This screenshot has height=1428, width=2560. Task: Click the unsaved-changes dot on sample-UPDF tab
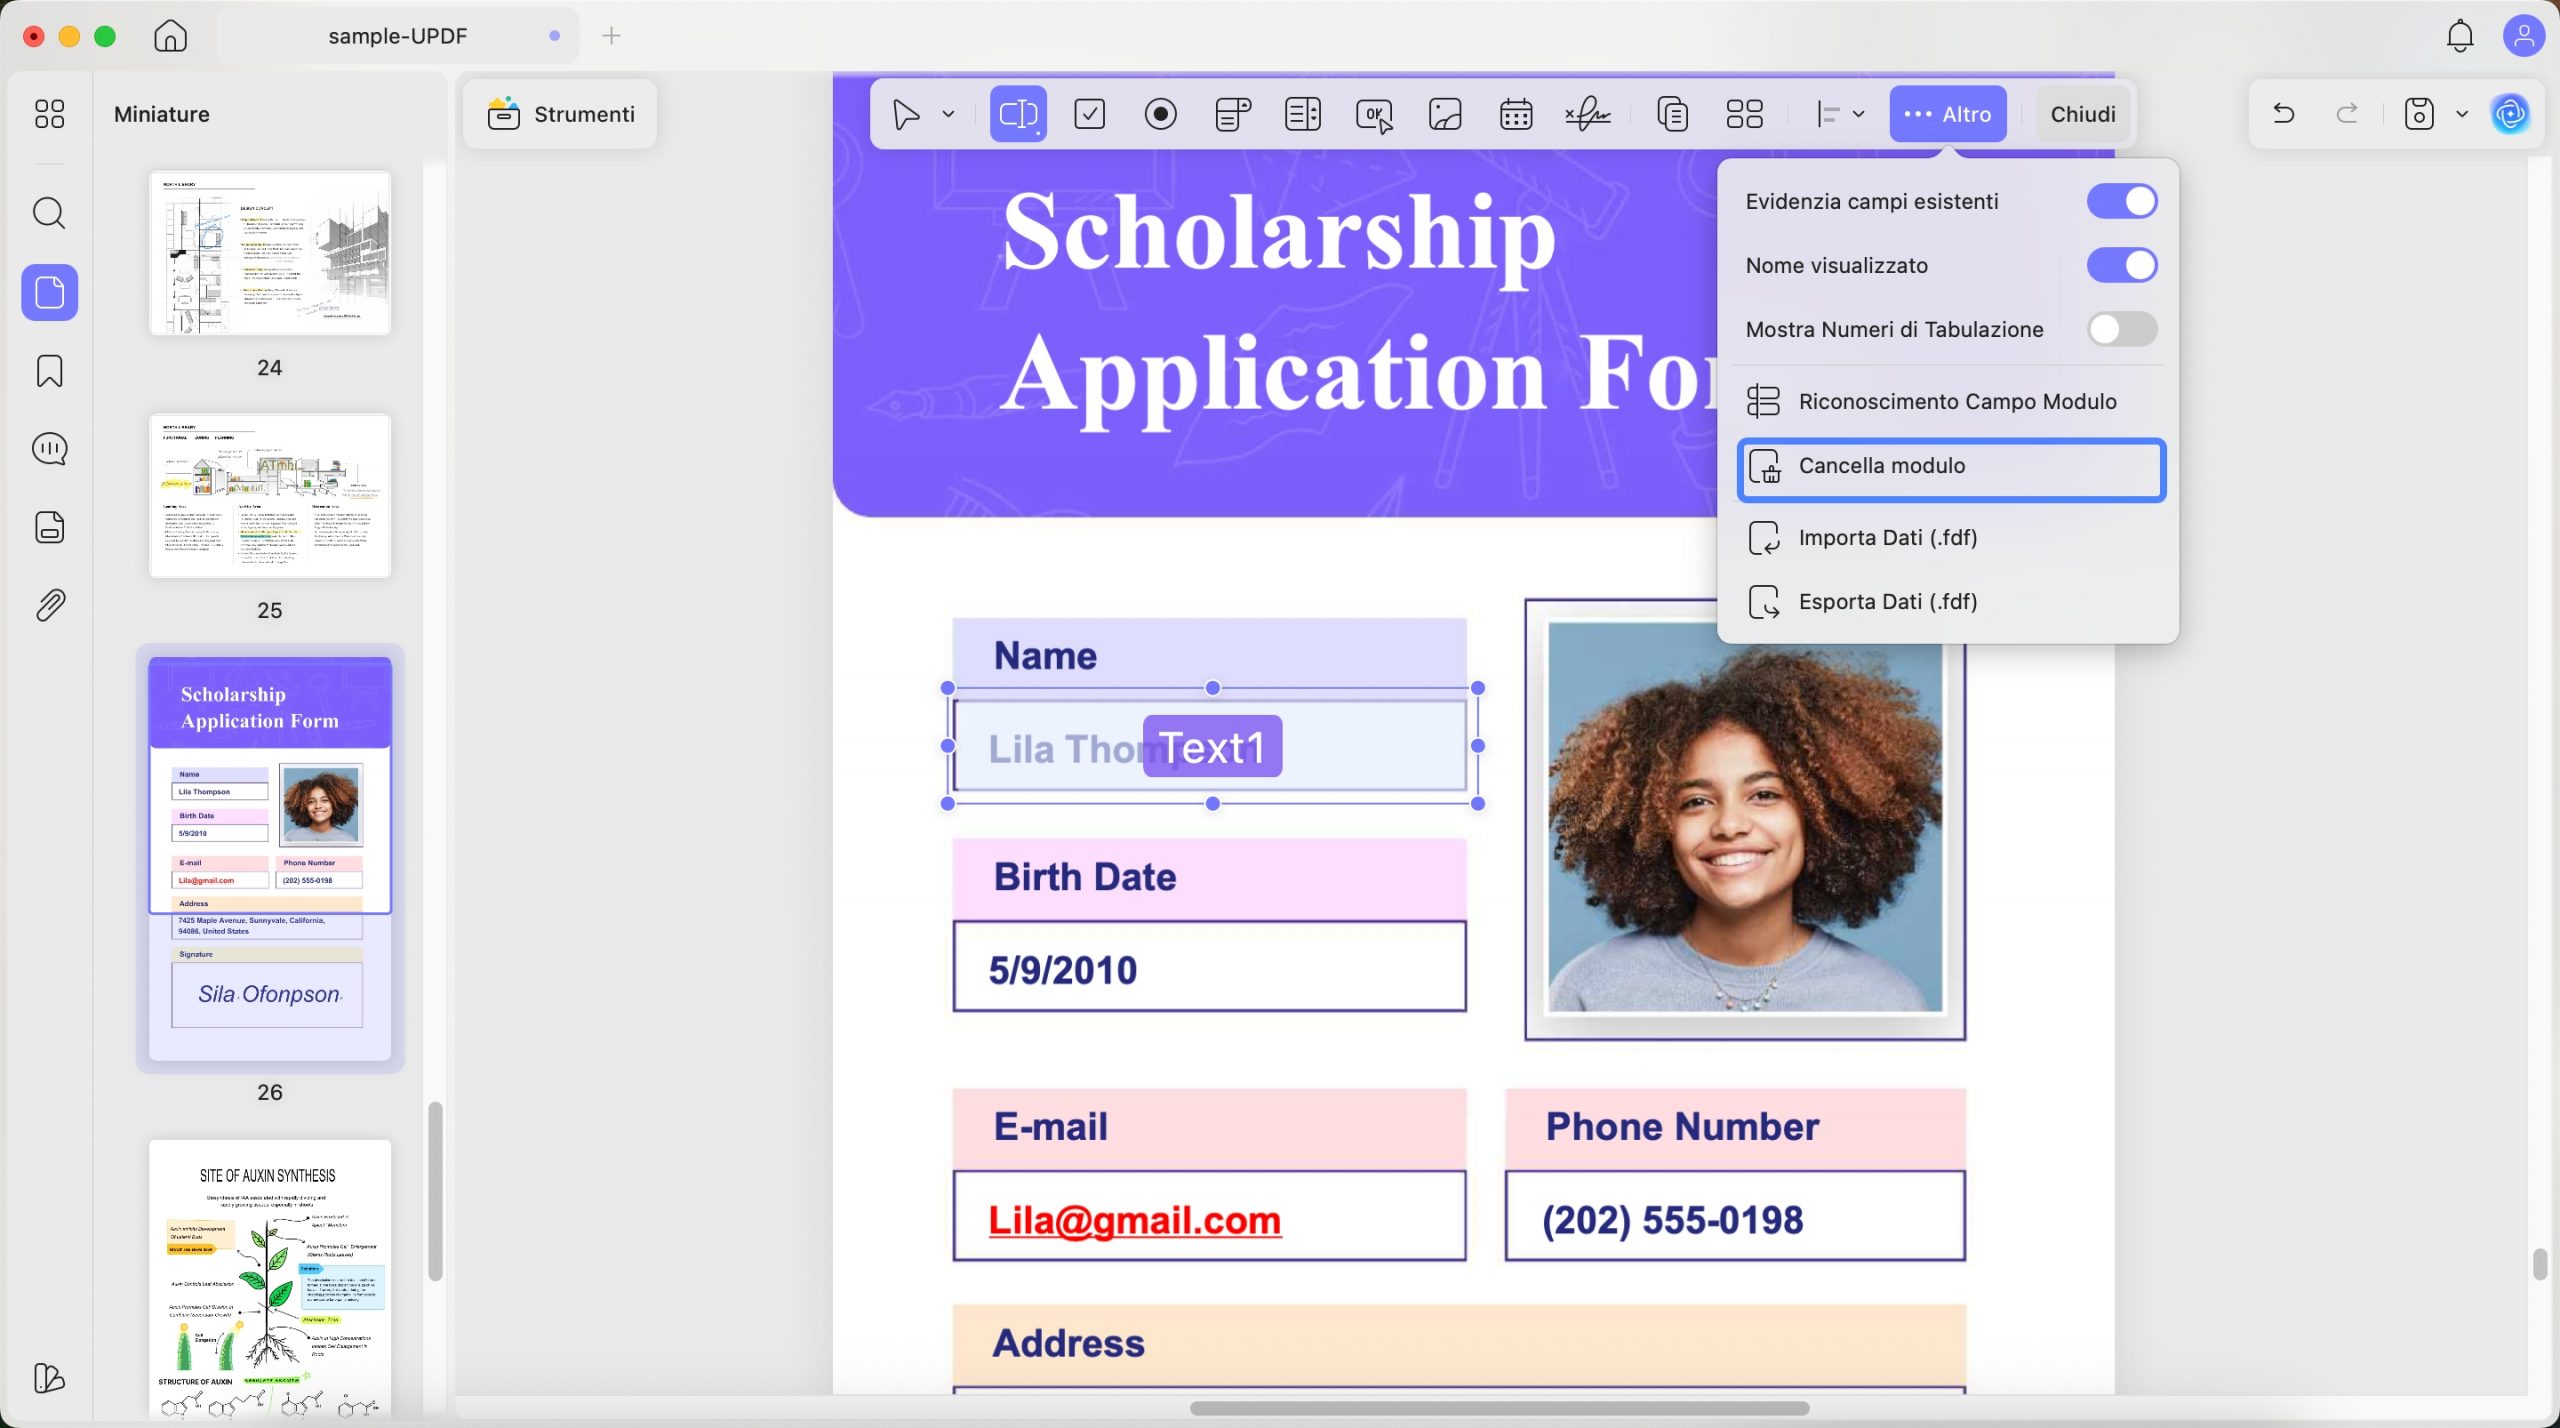click(555, 36)
